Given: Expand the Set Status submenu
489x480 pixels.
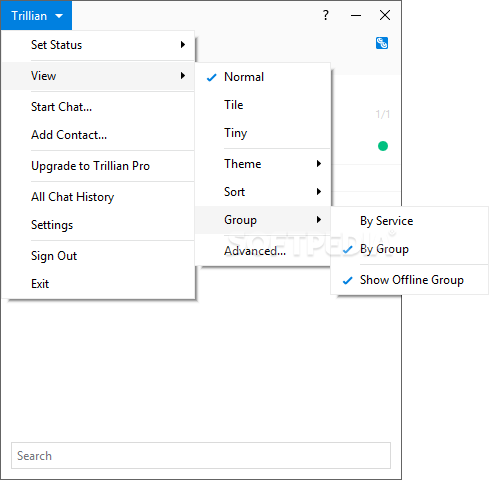Looking at the screenshot, I should (x=99, y=45).
